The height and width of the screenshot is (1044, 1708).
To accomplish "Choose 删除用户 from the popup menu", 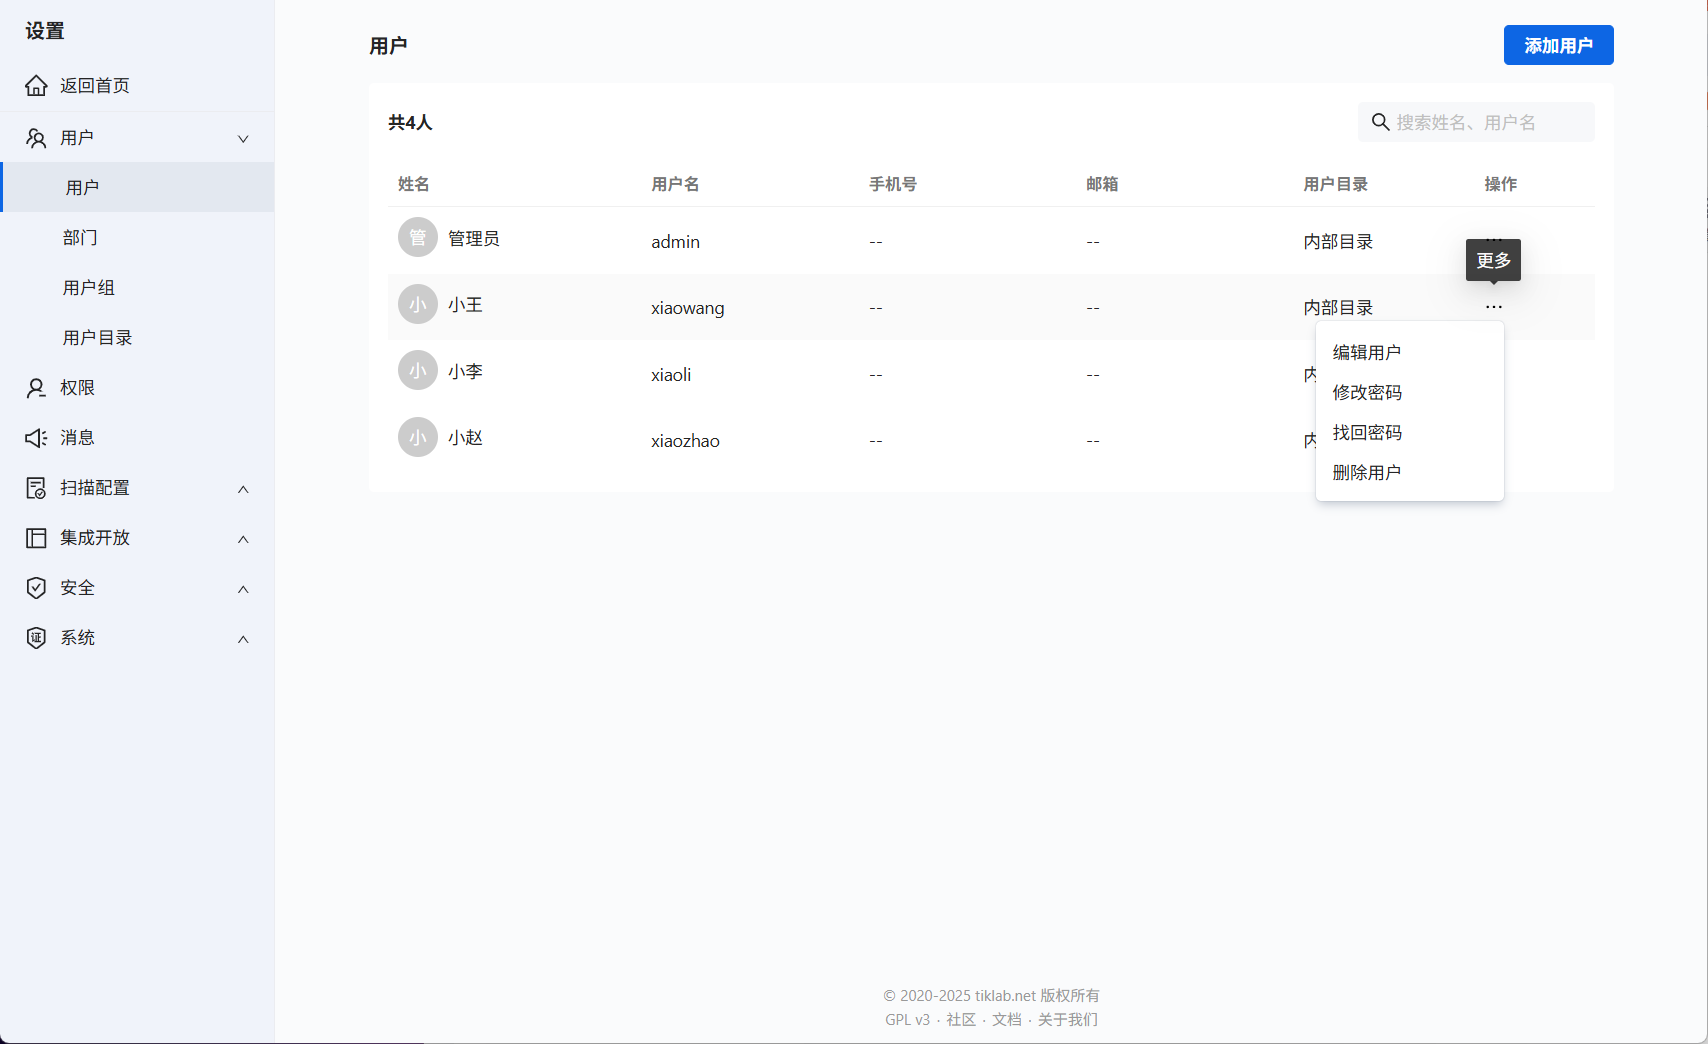I will (x=1410, y=472).
